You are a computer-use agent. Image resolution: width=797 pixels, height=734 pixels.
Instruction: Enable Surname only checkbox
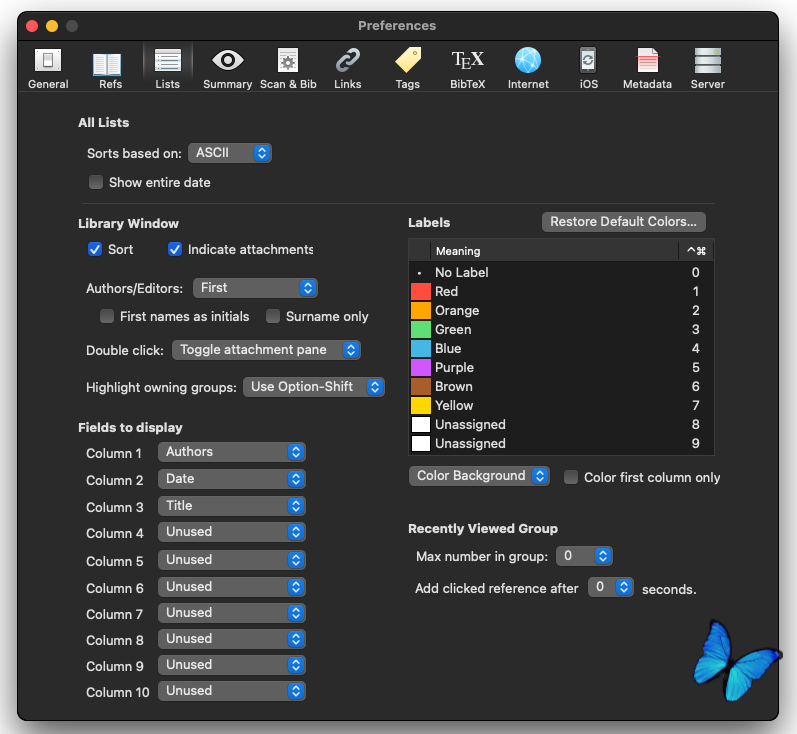[x=273, y=316]
